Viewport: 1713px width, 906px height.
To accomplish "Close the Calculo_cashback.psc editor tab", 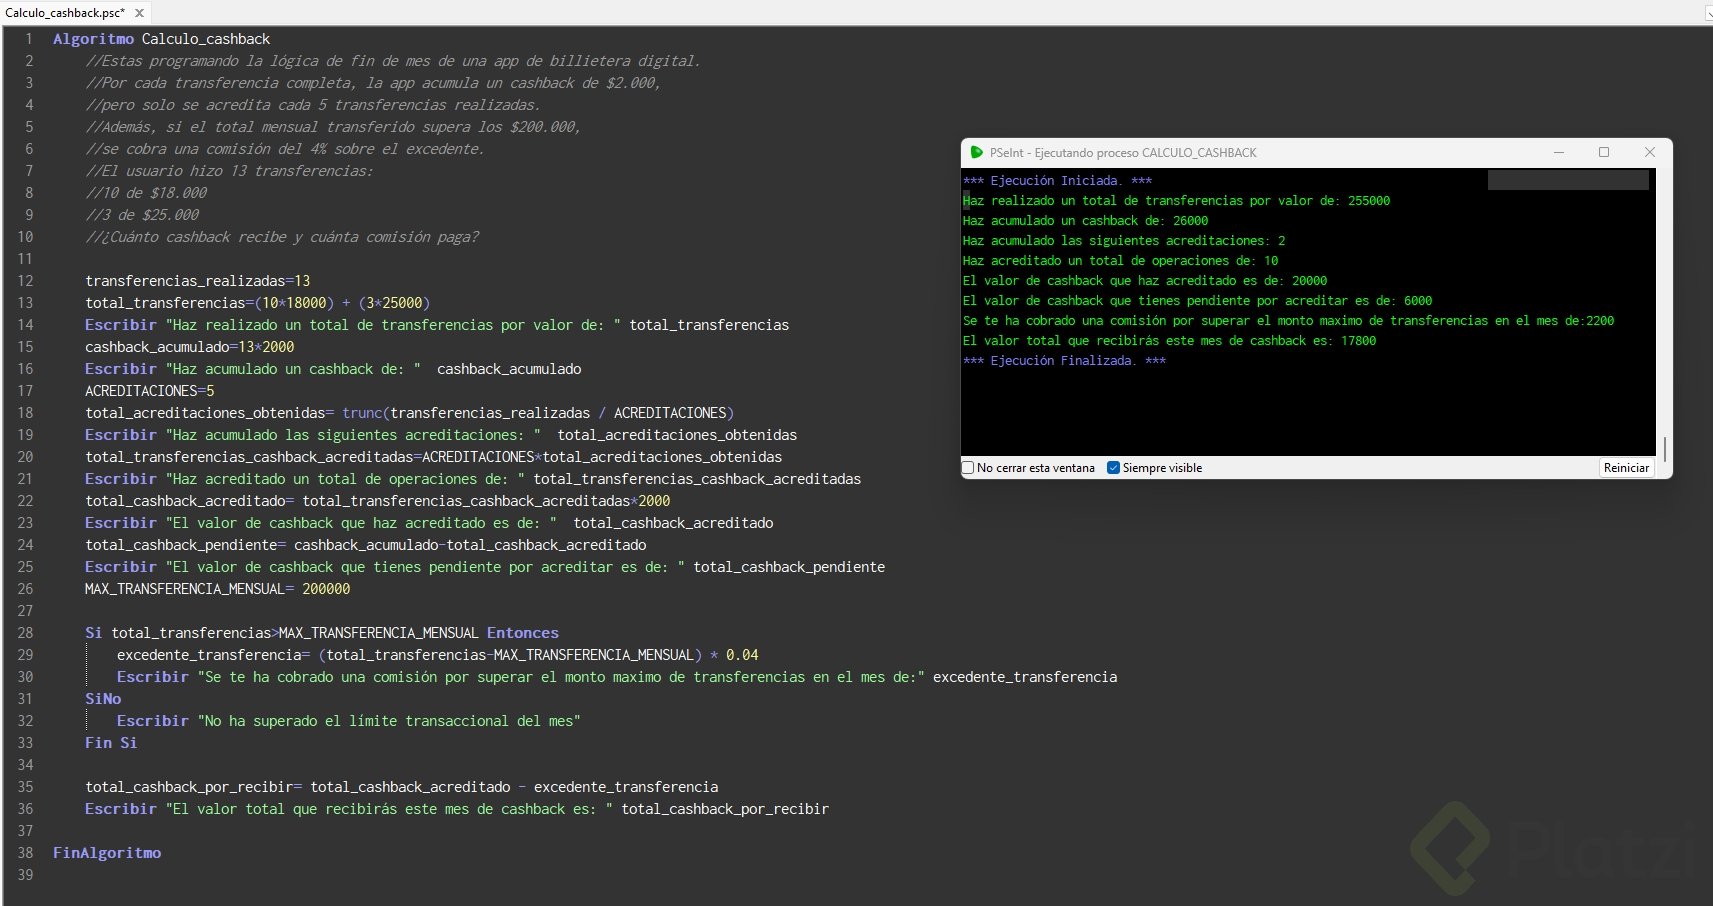I will [139, 13].
